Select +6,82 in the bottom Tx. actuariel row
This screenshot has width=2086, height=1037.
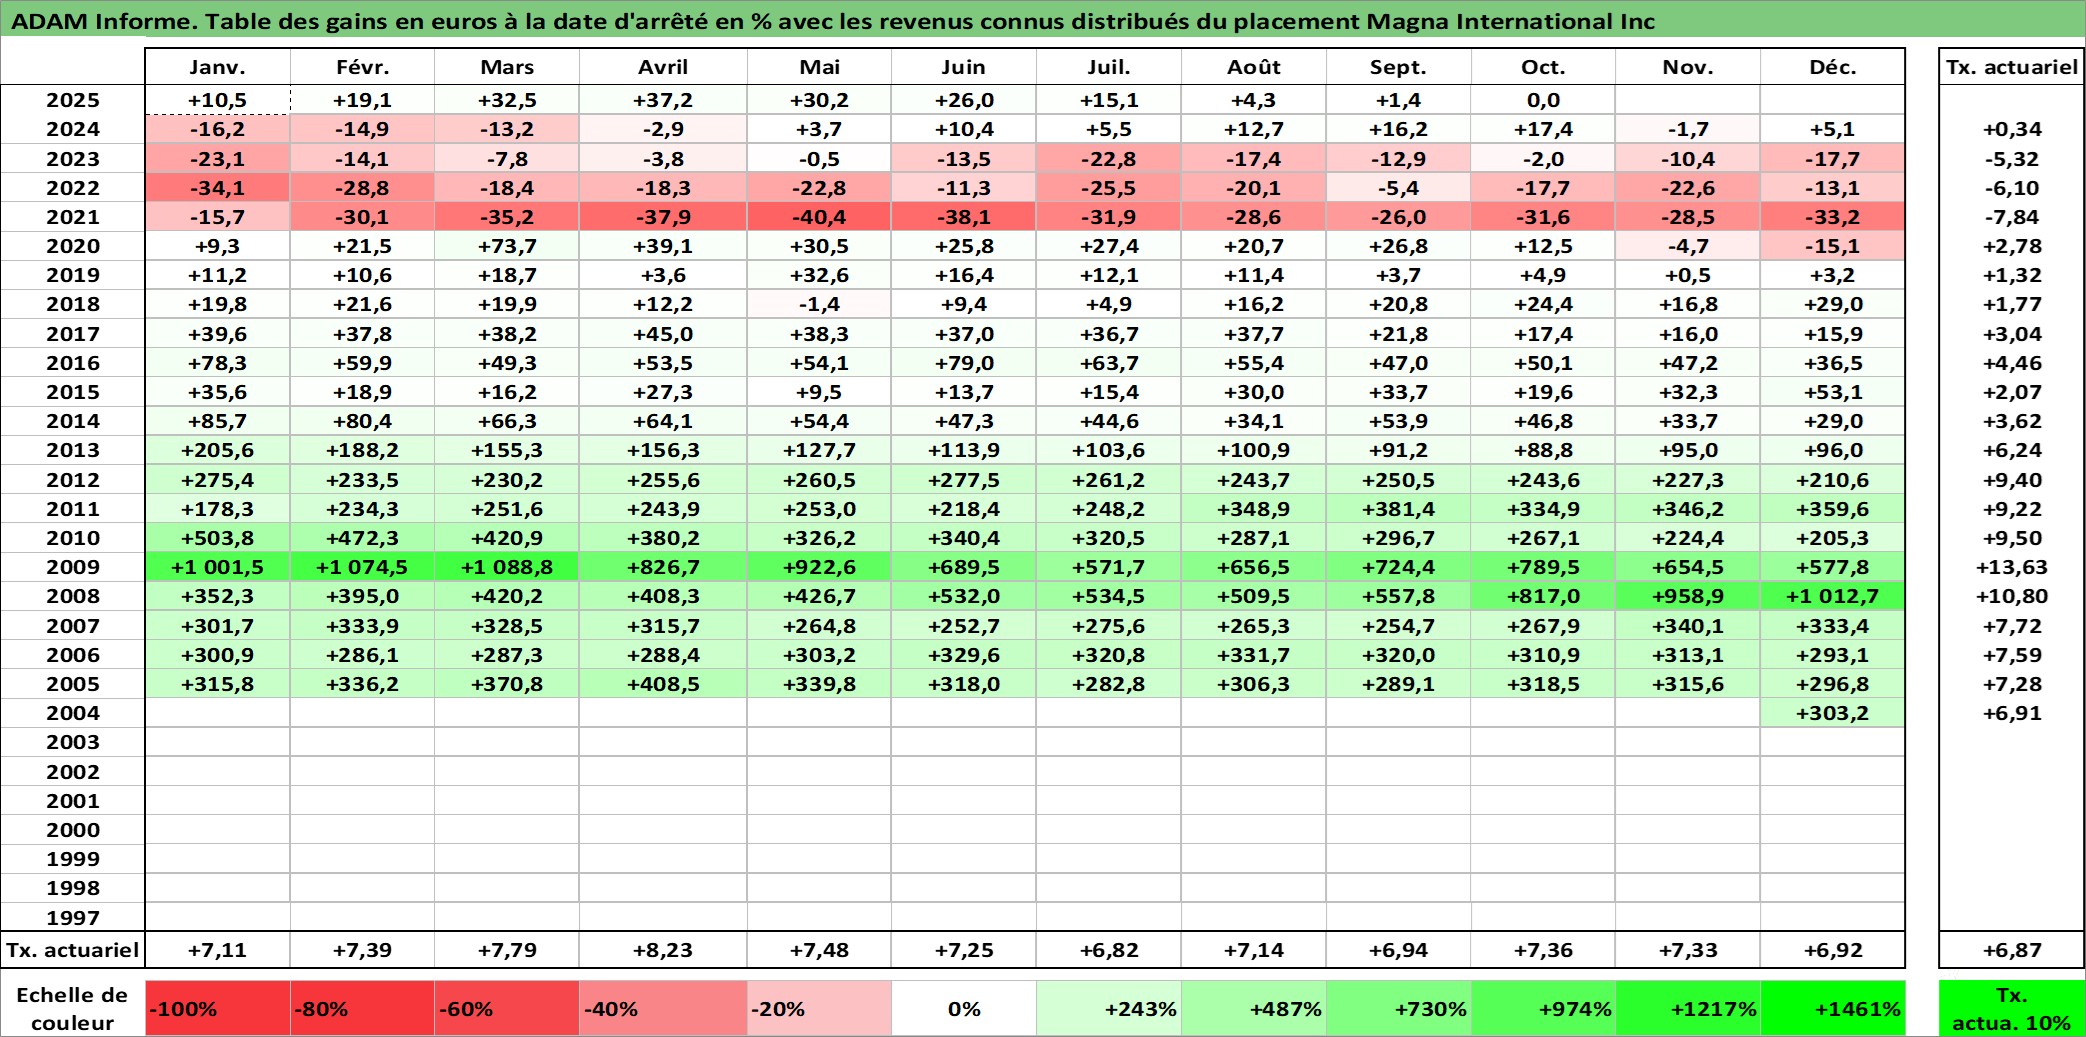(1109, 950)
